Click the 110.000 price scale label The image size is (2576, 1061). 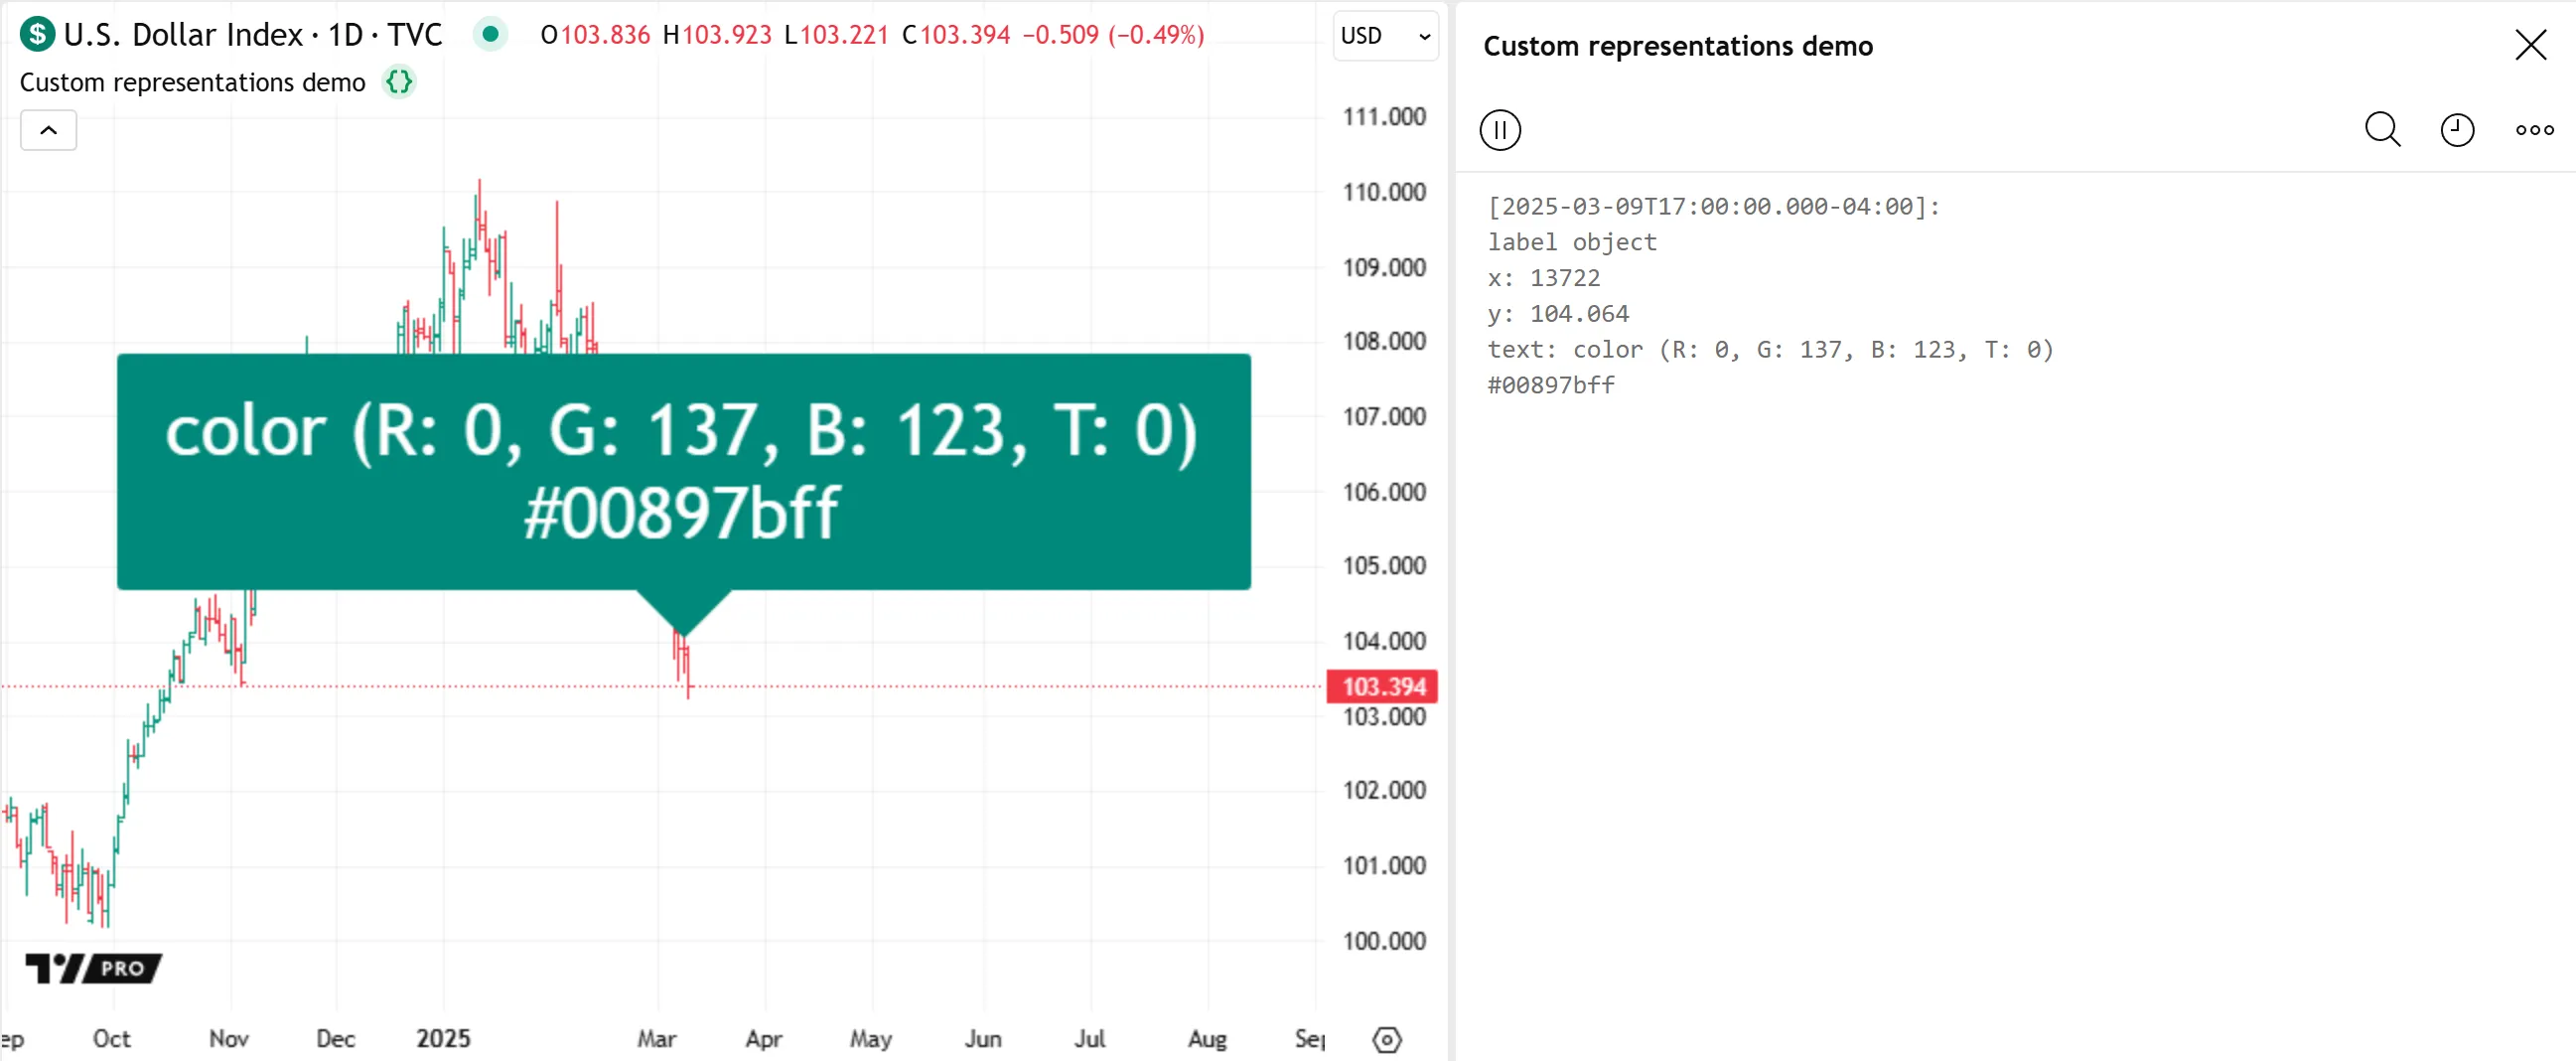point(1383,192)
